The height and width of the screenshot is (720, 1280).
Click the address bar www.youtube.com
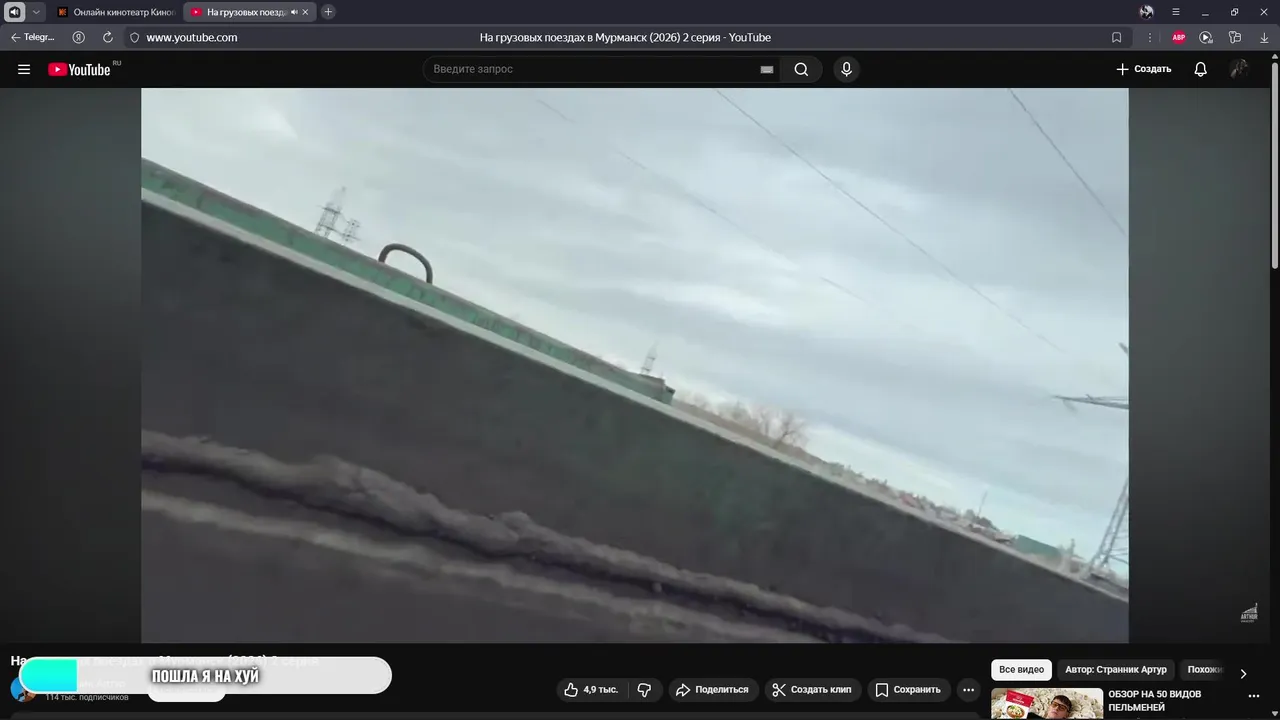(192, 37)
